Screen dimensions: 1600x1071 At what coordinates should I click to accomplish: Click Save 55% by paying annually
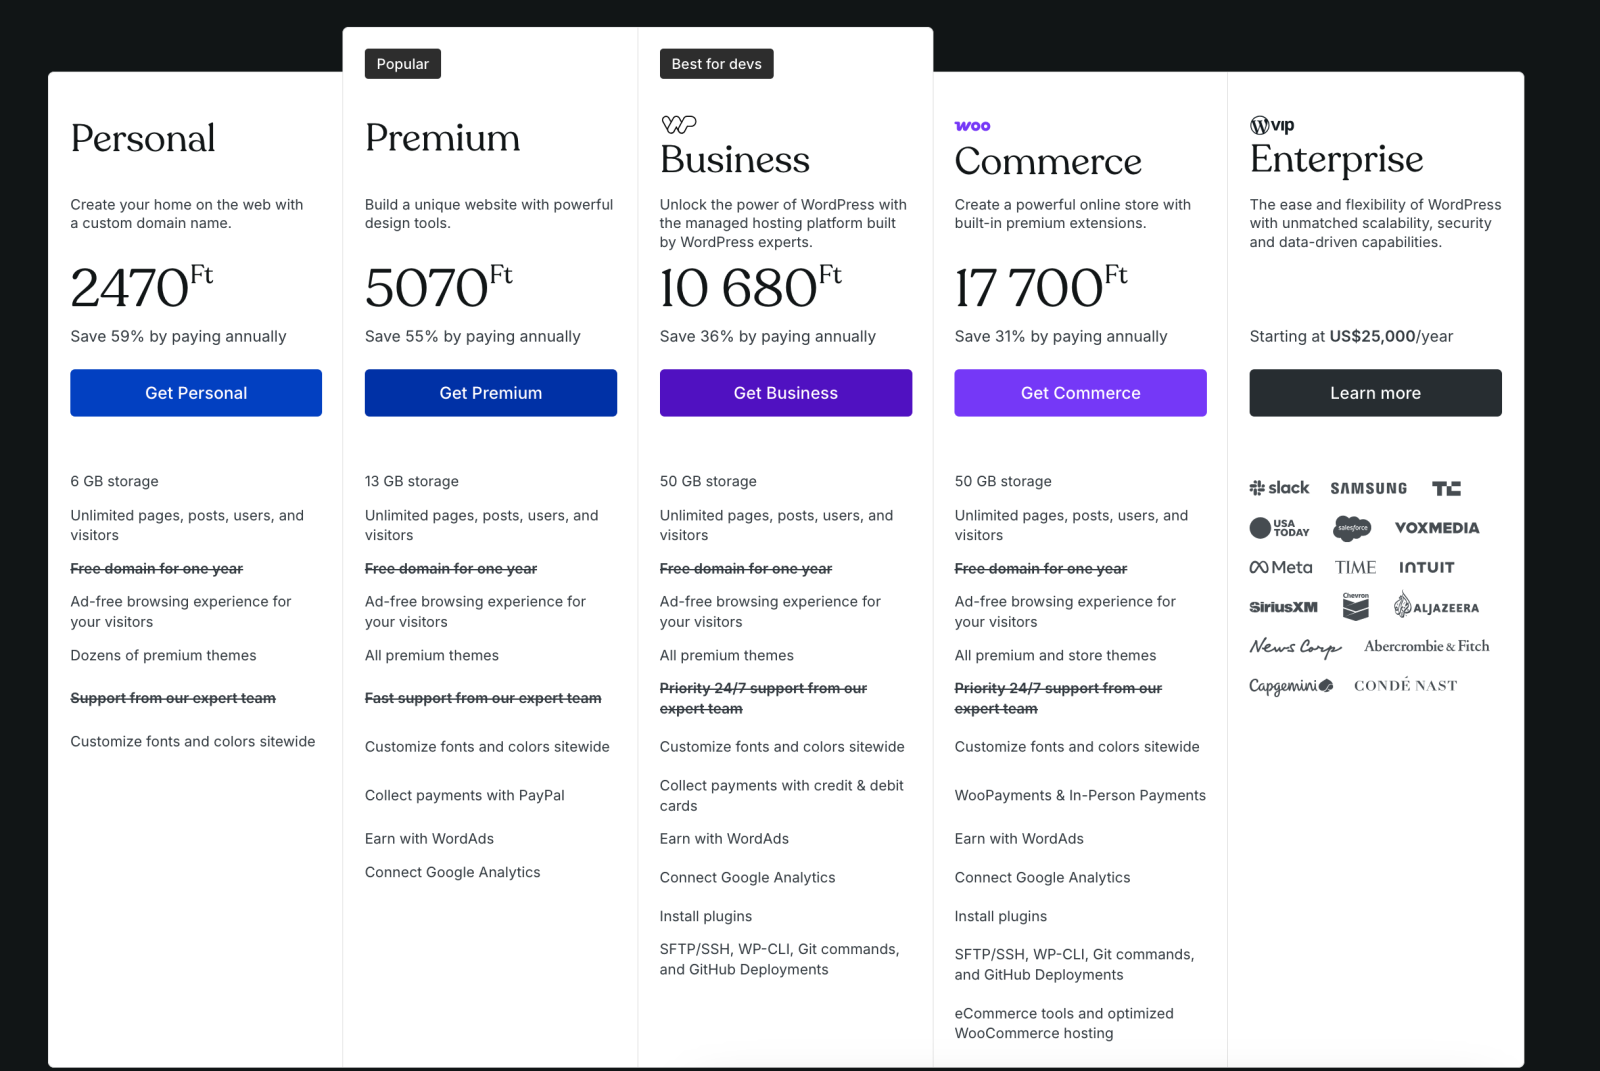click(x=473, y=336)
